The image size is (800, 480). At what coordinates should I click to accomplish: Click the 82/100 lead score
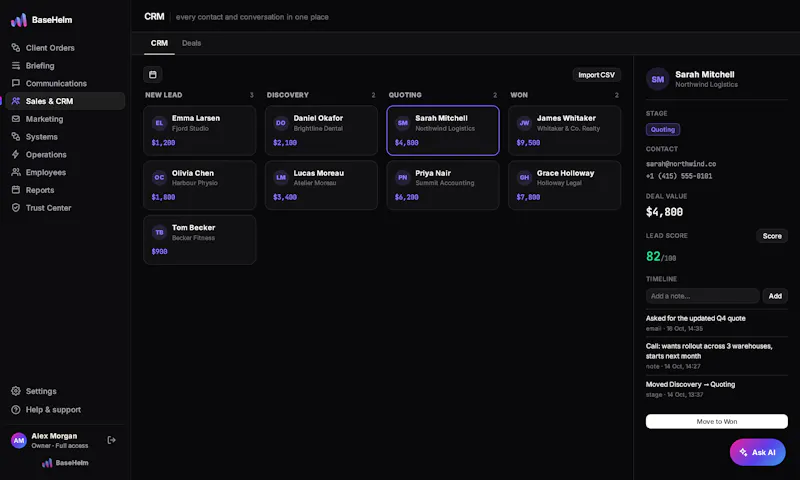661,257
